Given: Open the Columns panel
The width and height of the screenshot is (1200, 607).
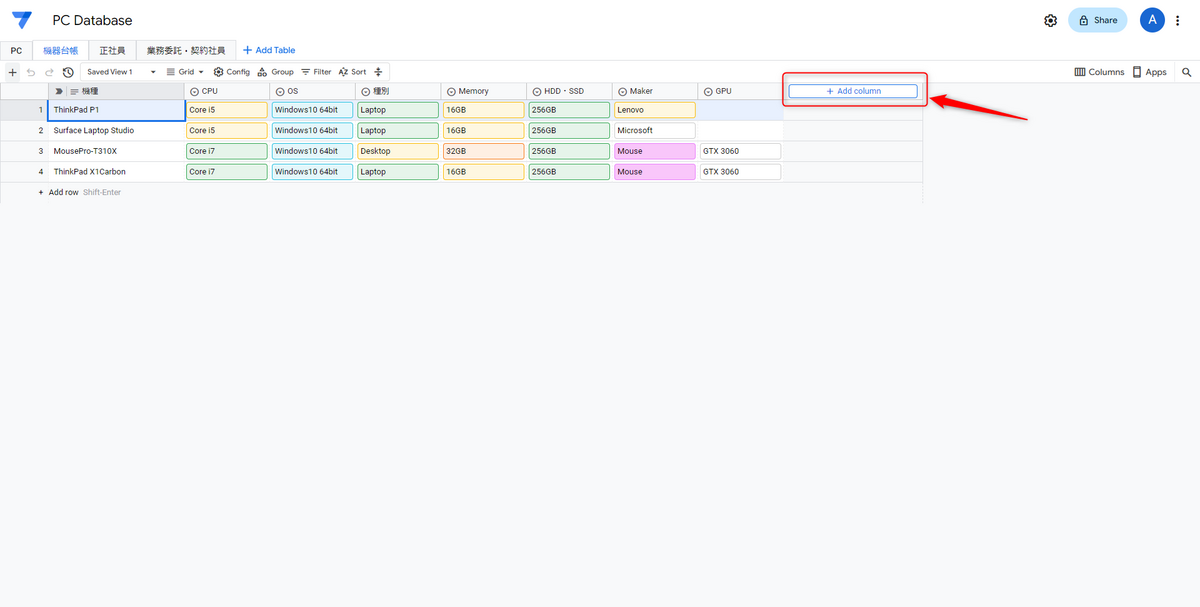Looking at the screenshot, I should coord(1099,72).
